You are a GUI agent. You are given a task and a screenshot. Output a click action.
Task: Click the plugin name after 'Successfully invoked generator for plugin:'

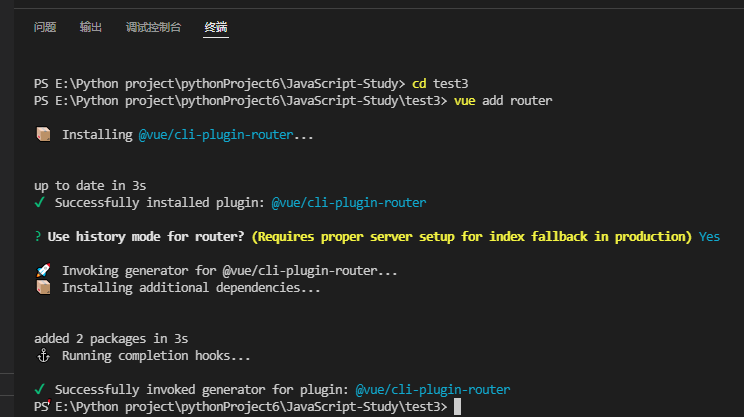432,389
